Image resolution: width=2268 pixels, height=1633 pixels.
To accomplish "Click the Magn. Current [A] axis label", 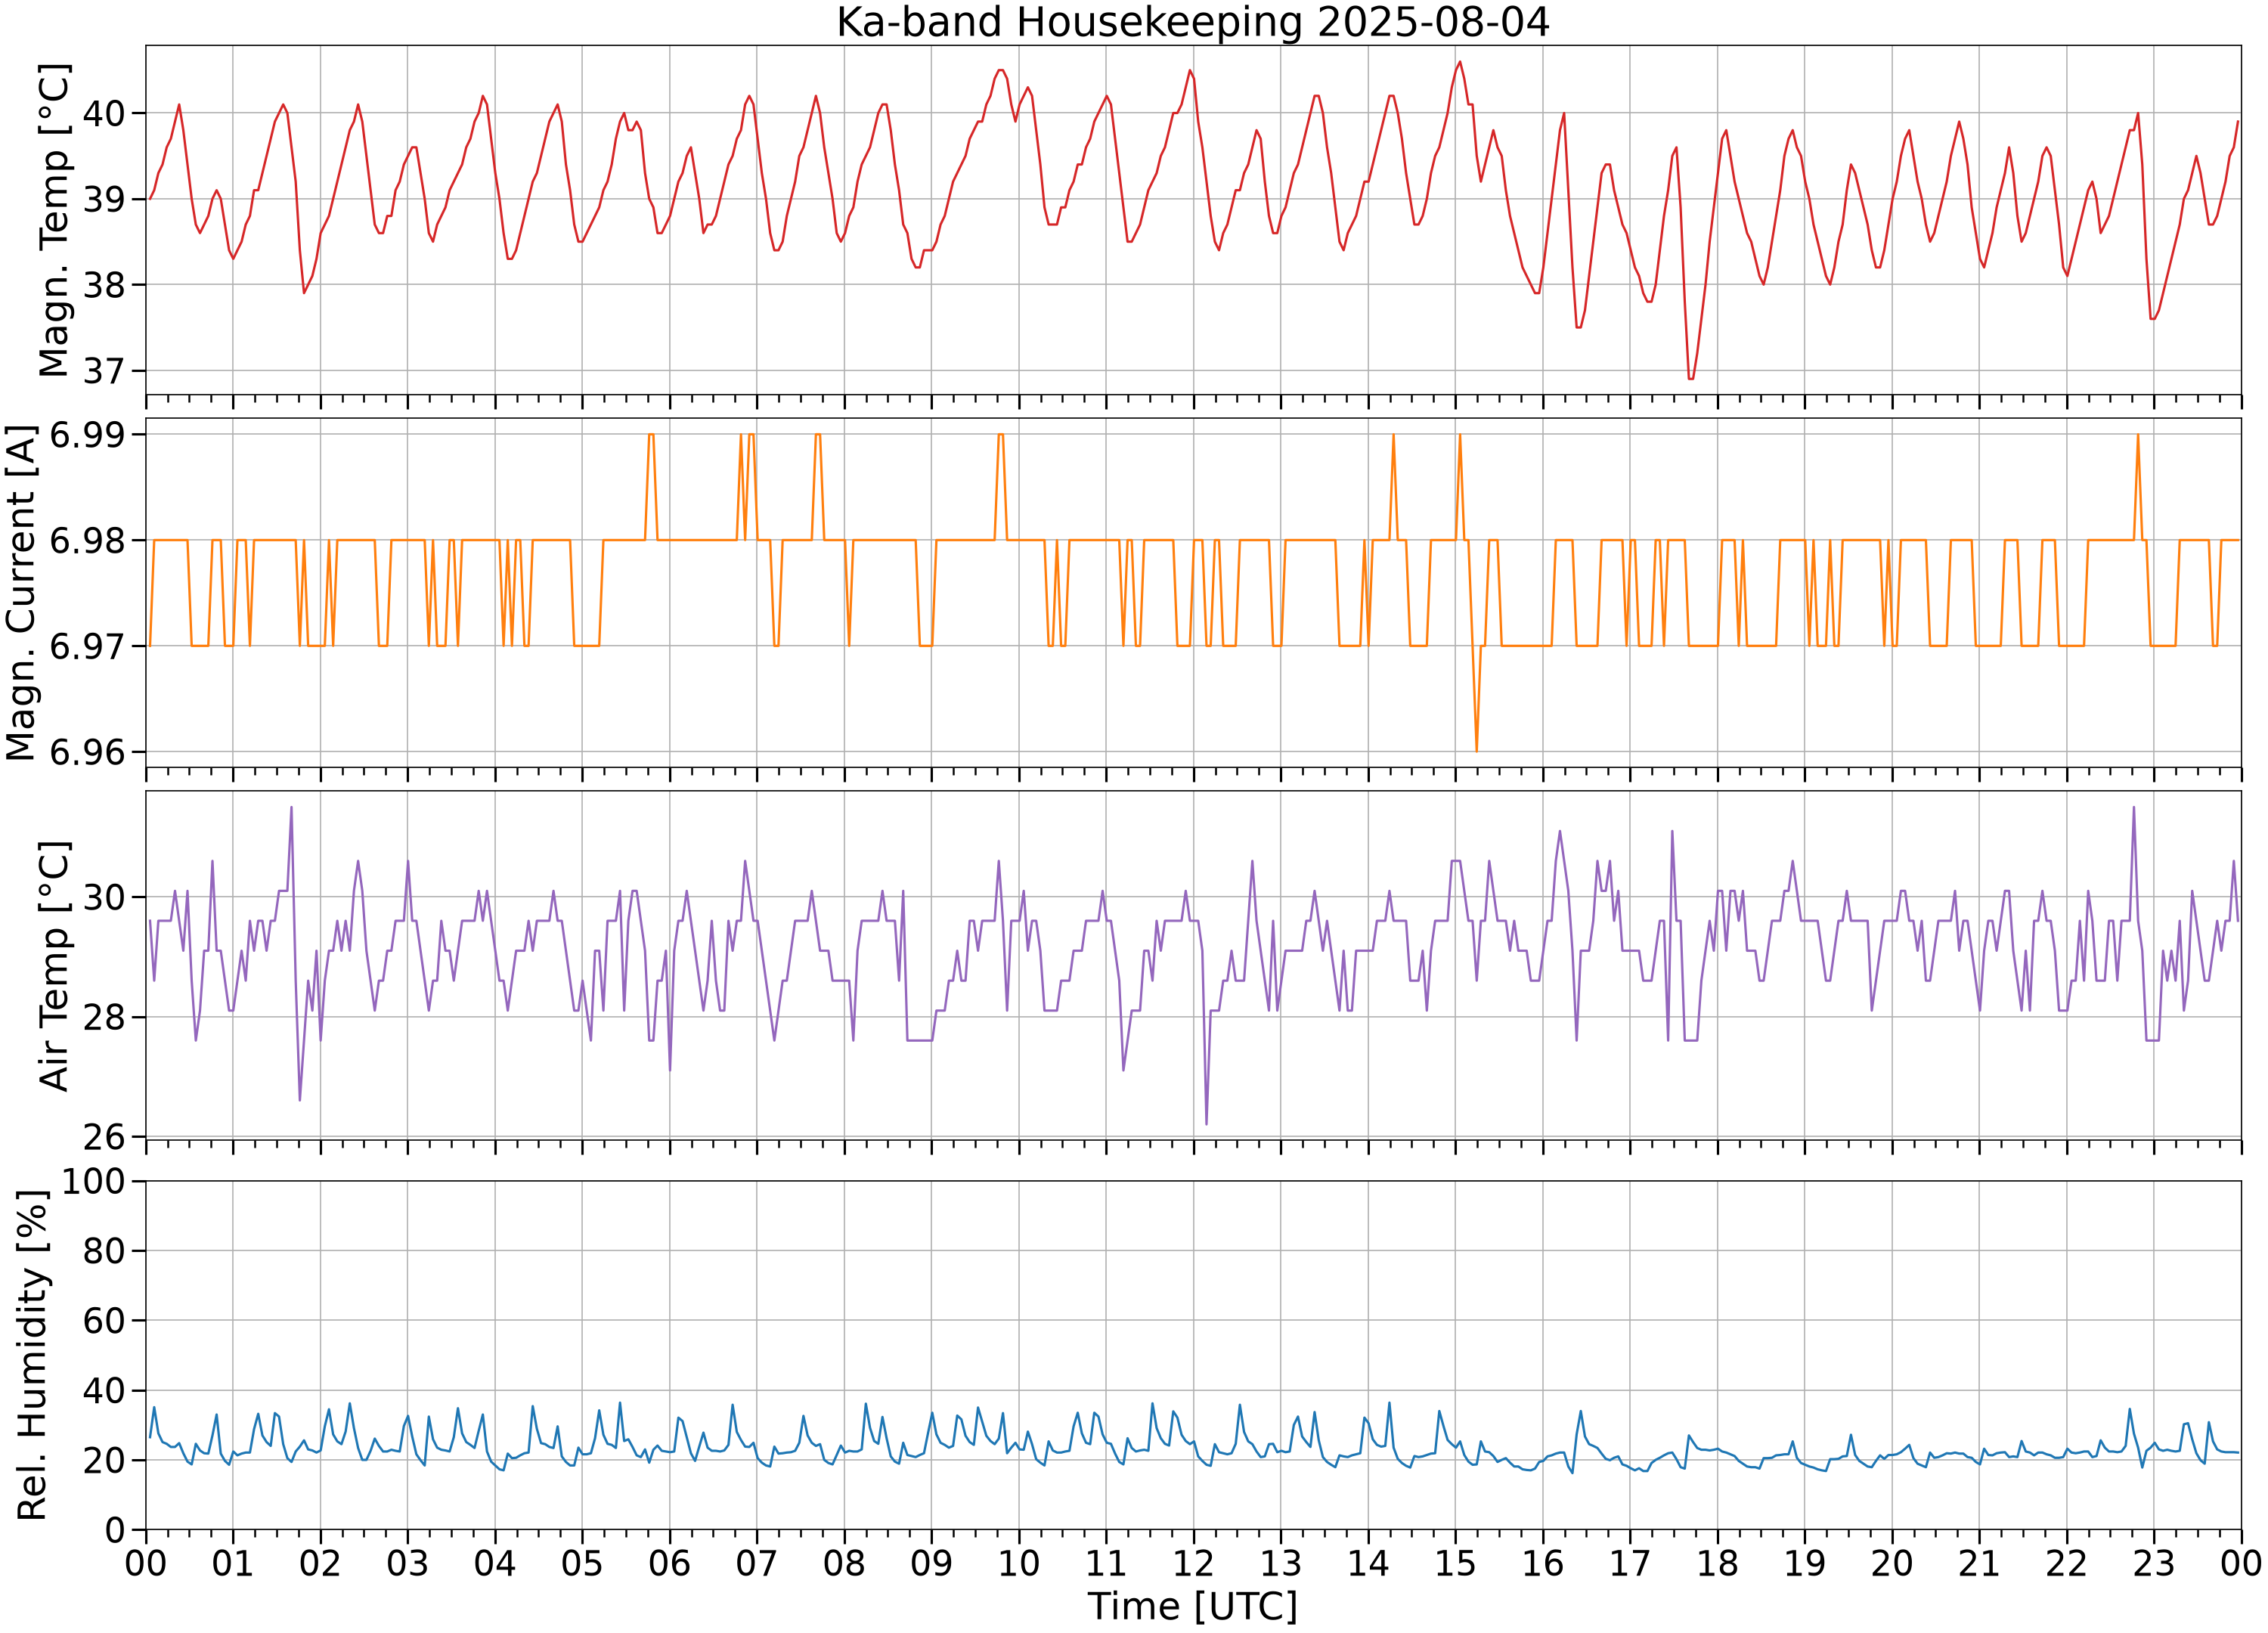I will [x=21, y=593].
